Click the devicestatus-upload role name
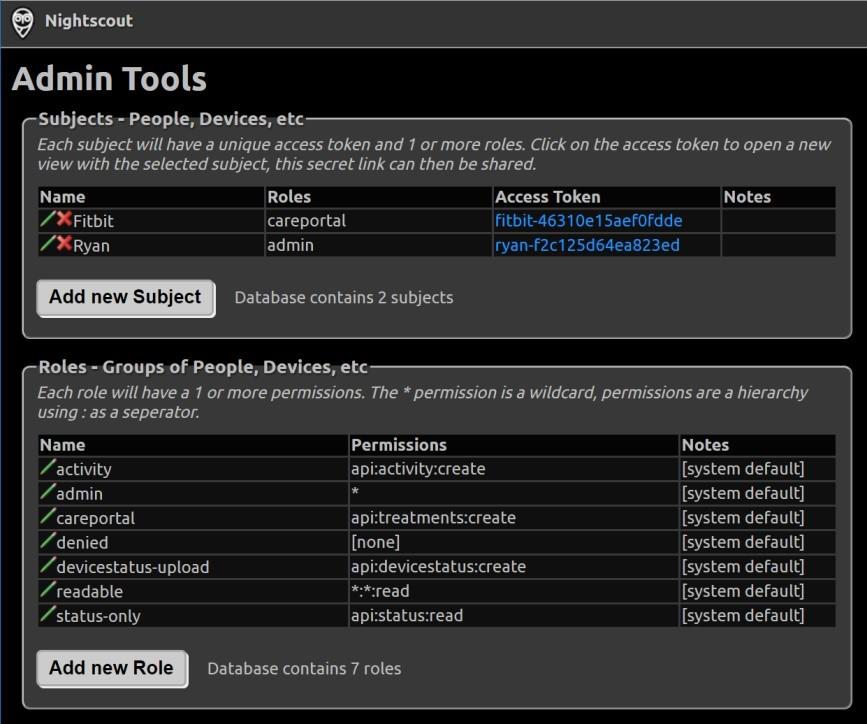 click(133, 567)
